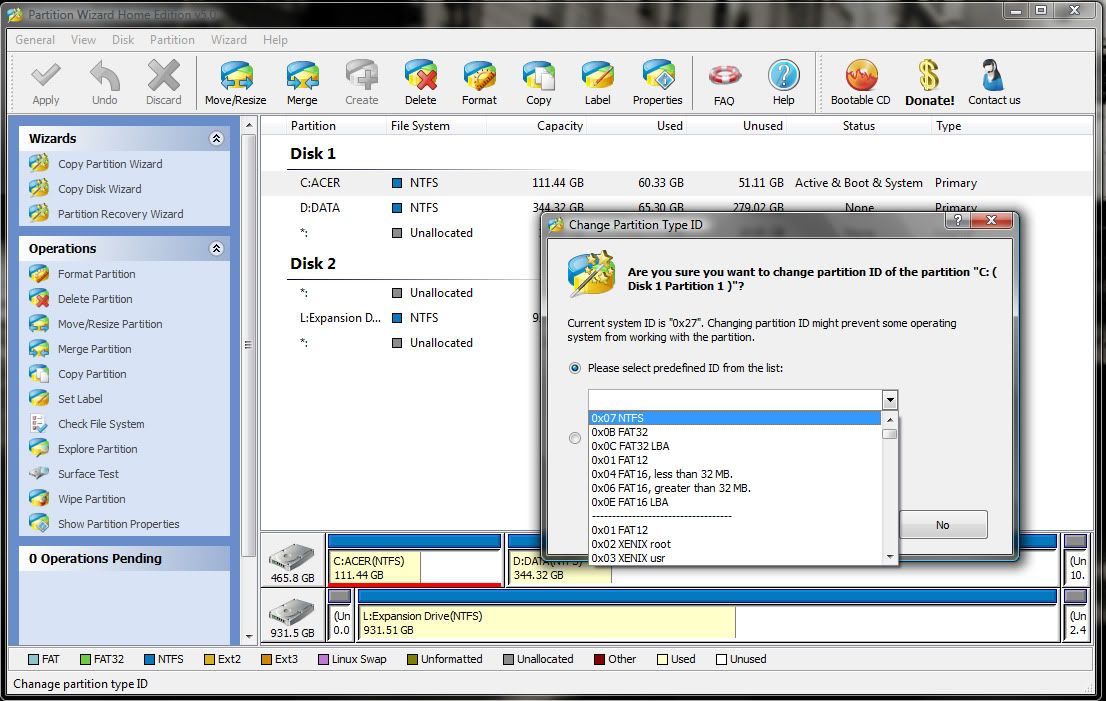
Task: Click the Create partition toolbar icon
Action: pos(362,75)
